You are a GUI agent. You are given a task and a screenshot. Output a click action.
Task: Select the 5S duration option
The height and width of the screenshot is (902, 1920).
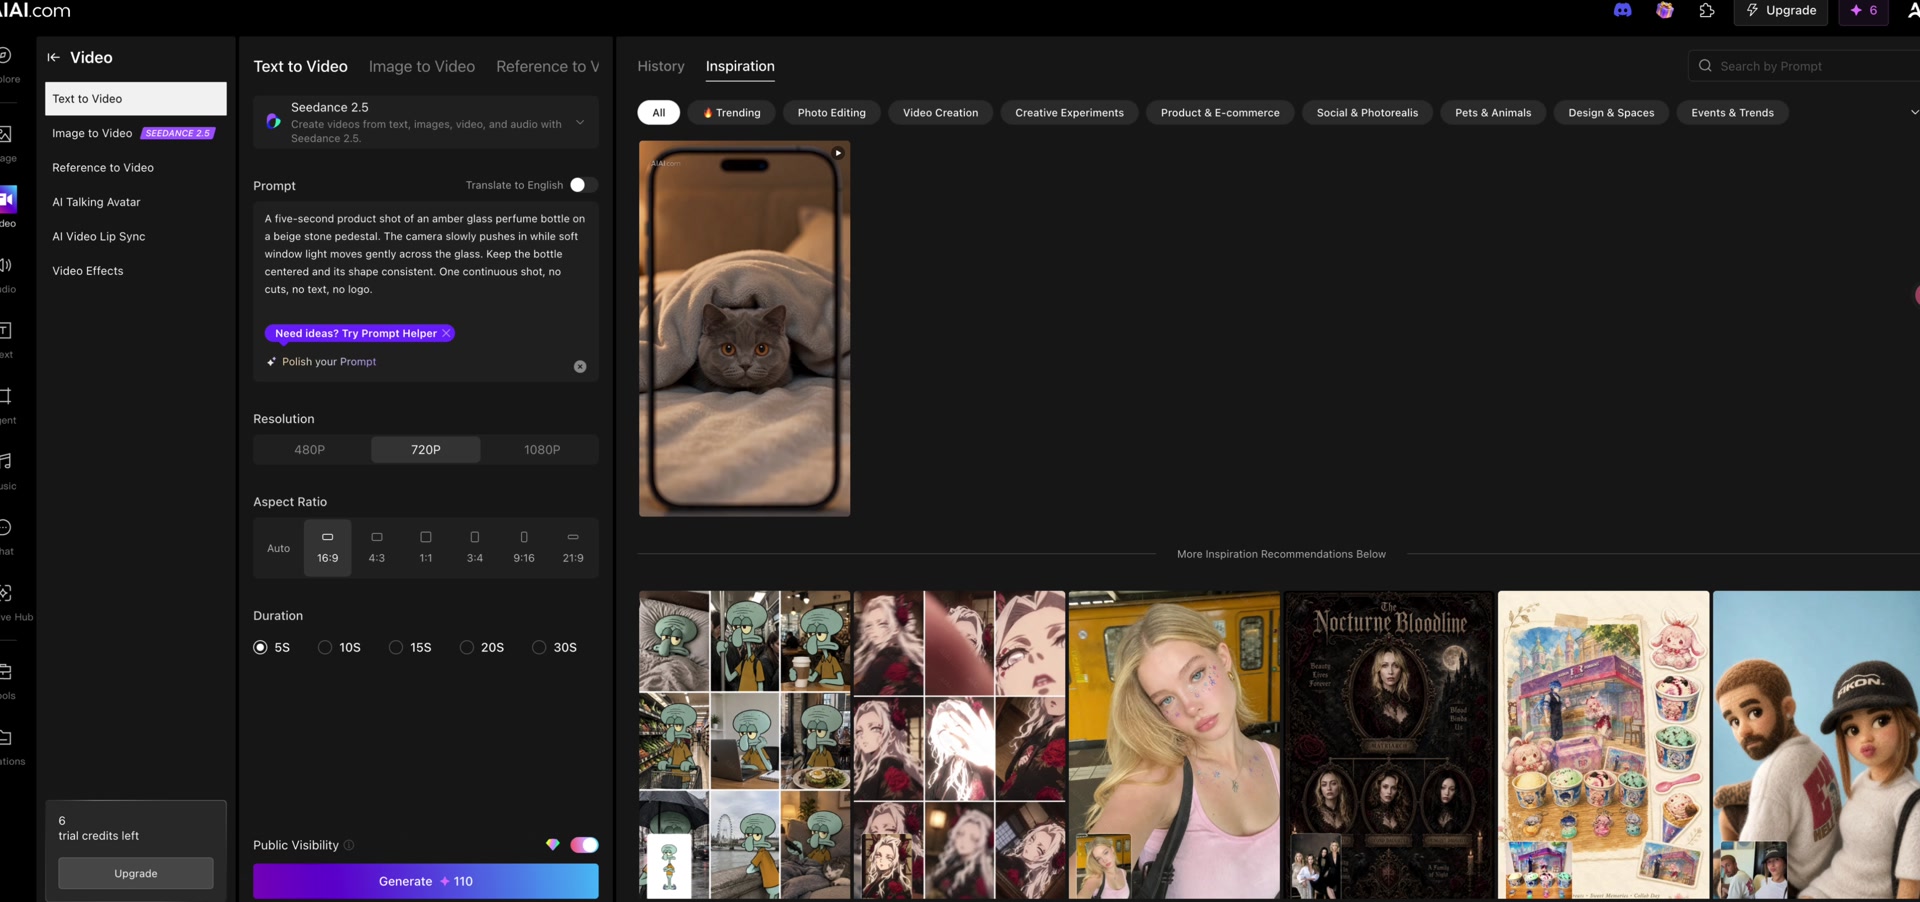coord(271,648)
